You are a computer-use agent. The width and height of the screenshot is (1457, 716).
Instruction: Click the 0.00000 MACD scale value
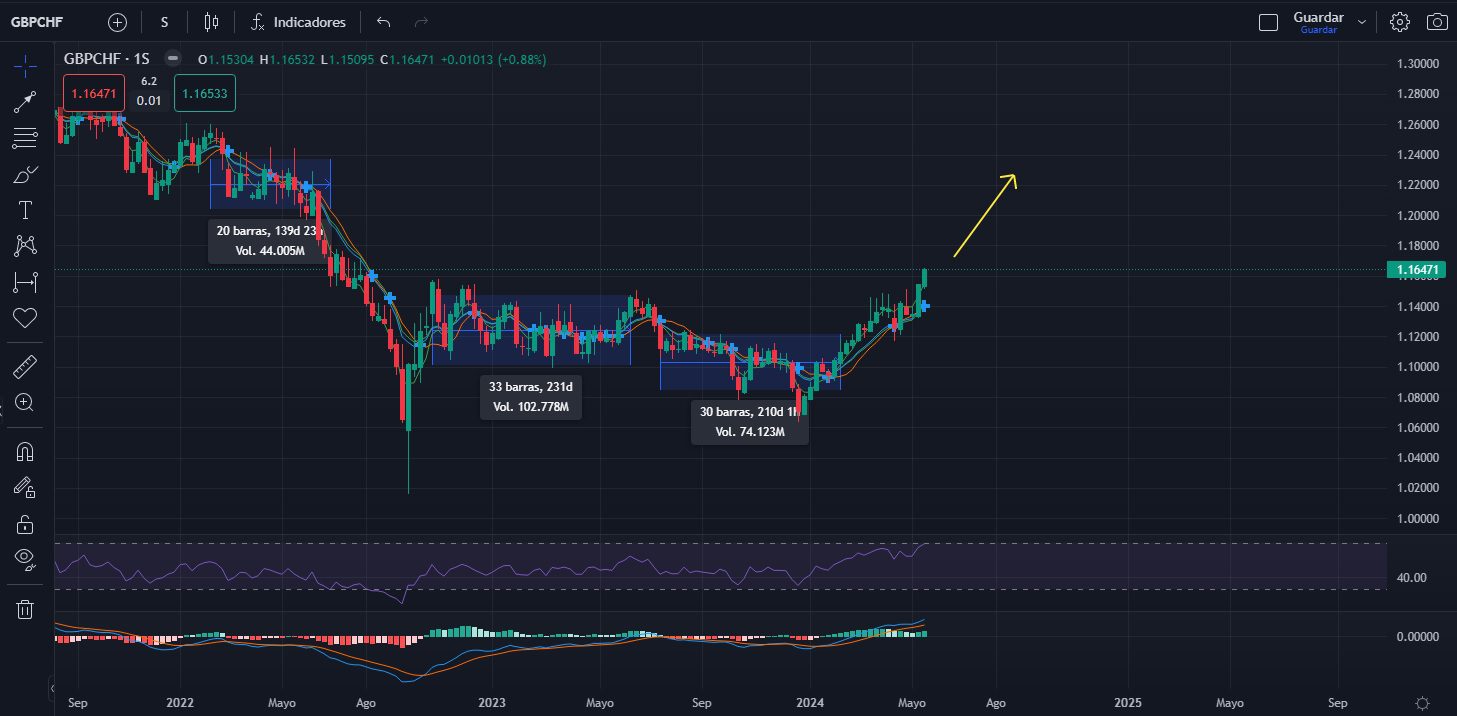click(x=1419, y=636)
